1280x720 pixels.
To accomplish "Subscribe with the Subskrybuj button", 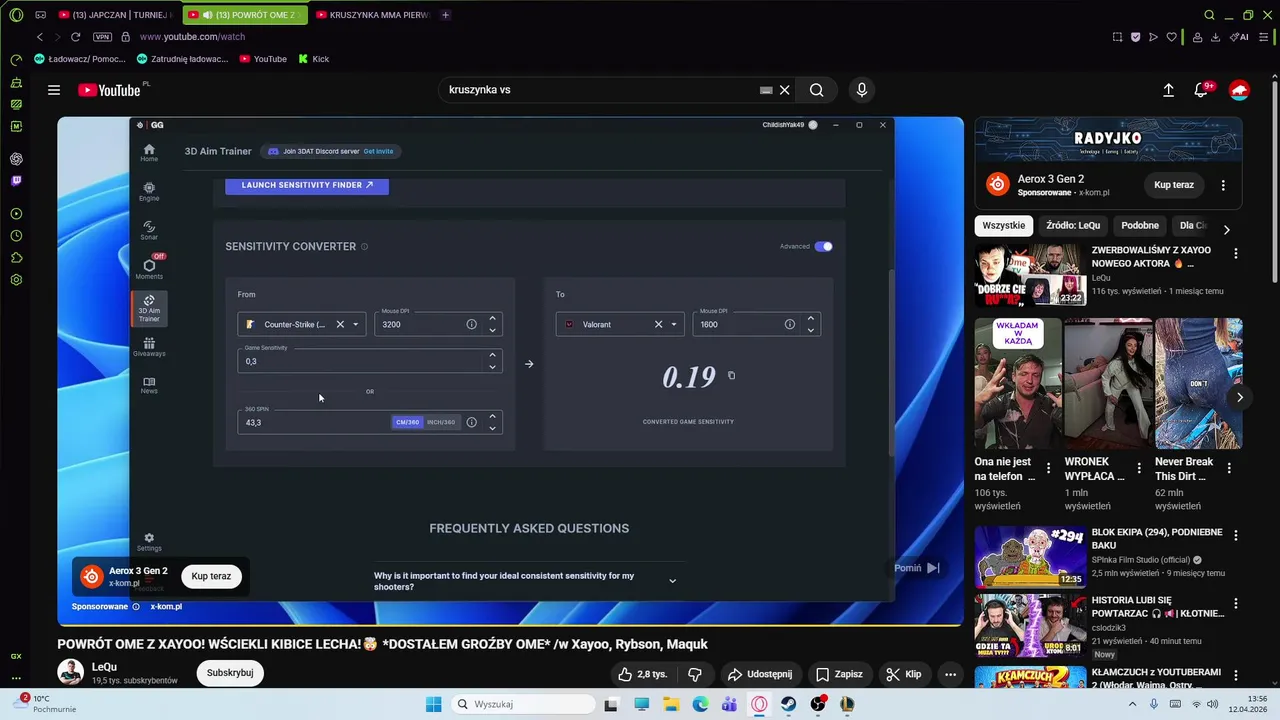I will tap(230, 673).
